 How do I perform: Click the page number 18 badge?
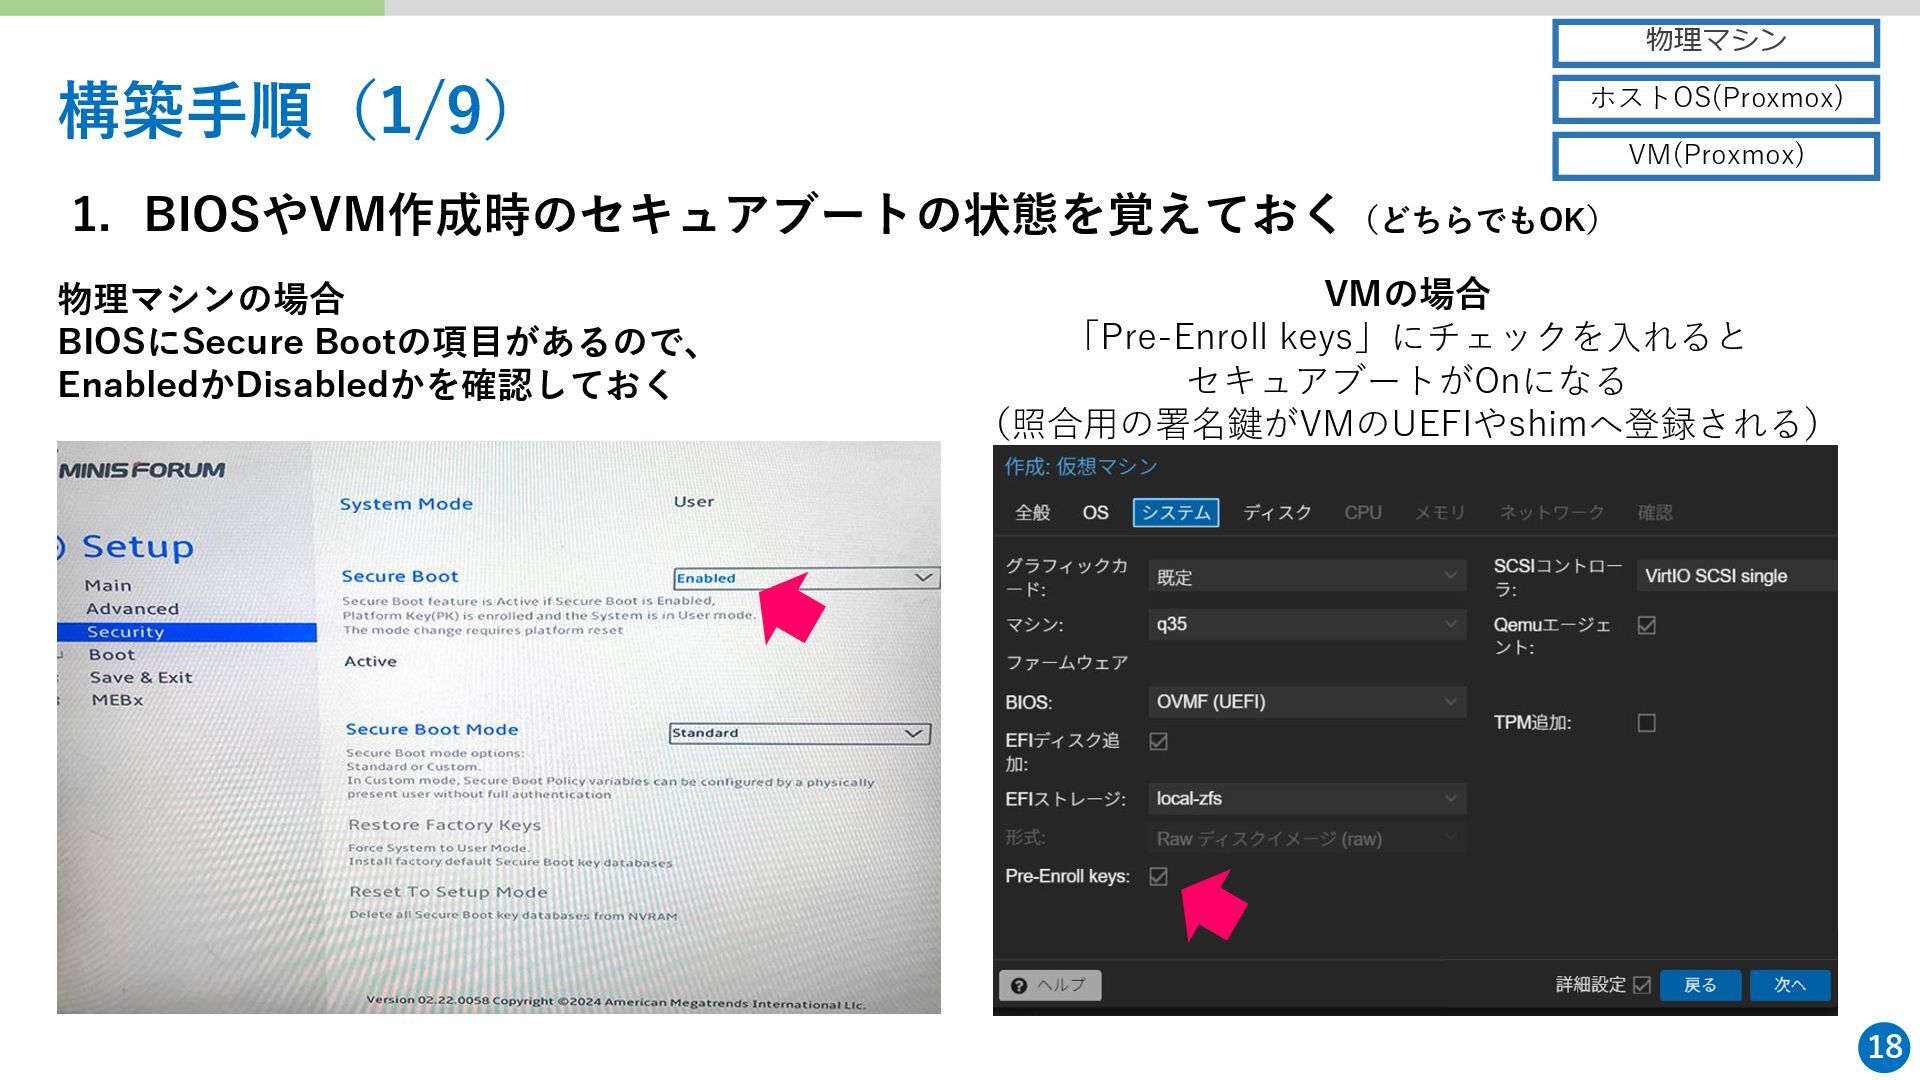(x=1884, y=1046)
